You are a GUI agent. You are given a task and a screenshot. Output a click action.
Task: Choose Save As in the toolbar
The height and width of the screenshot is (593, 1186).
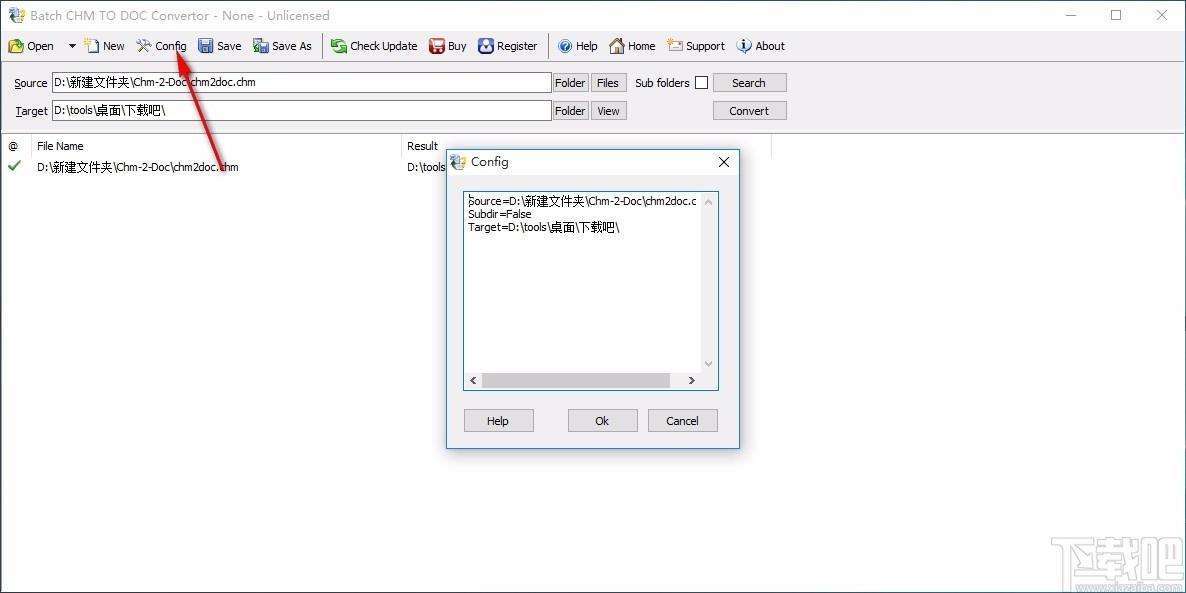282,46
